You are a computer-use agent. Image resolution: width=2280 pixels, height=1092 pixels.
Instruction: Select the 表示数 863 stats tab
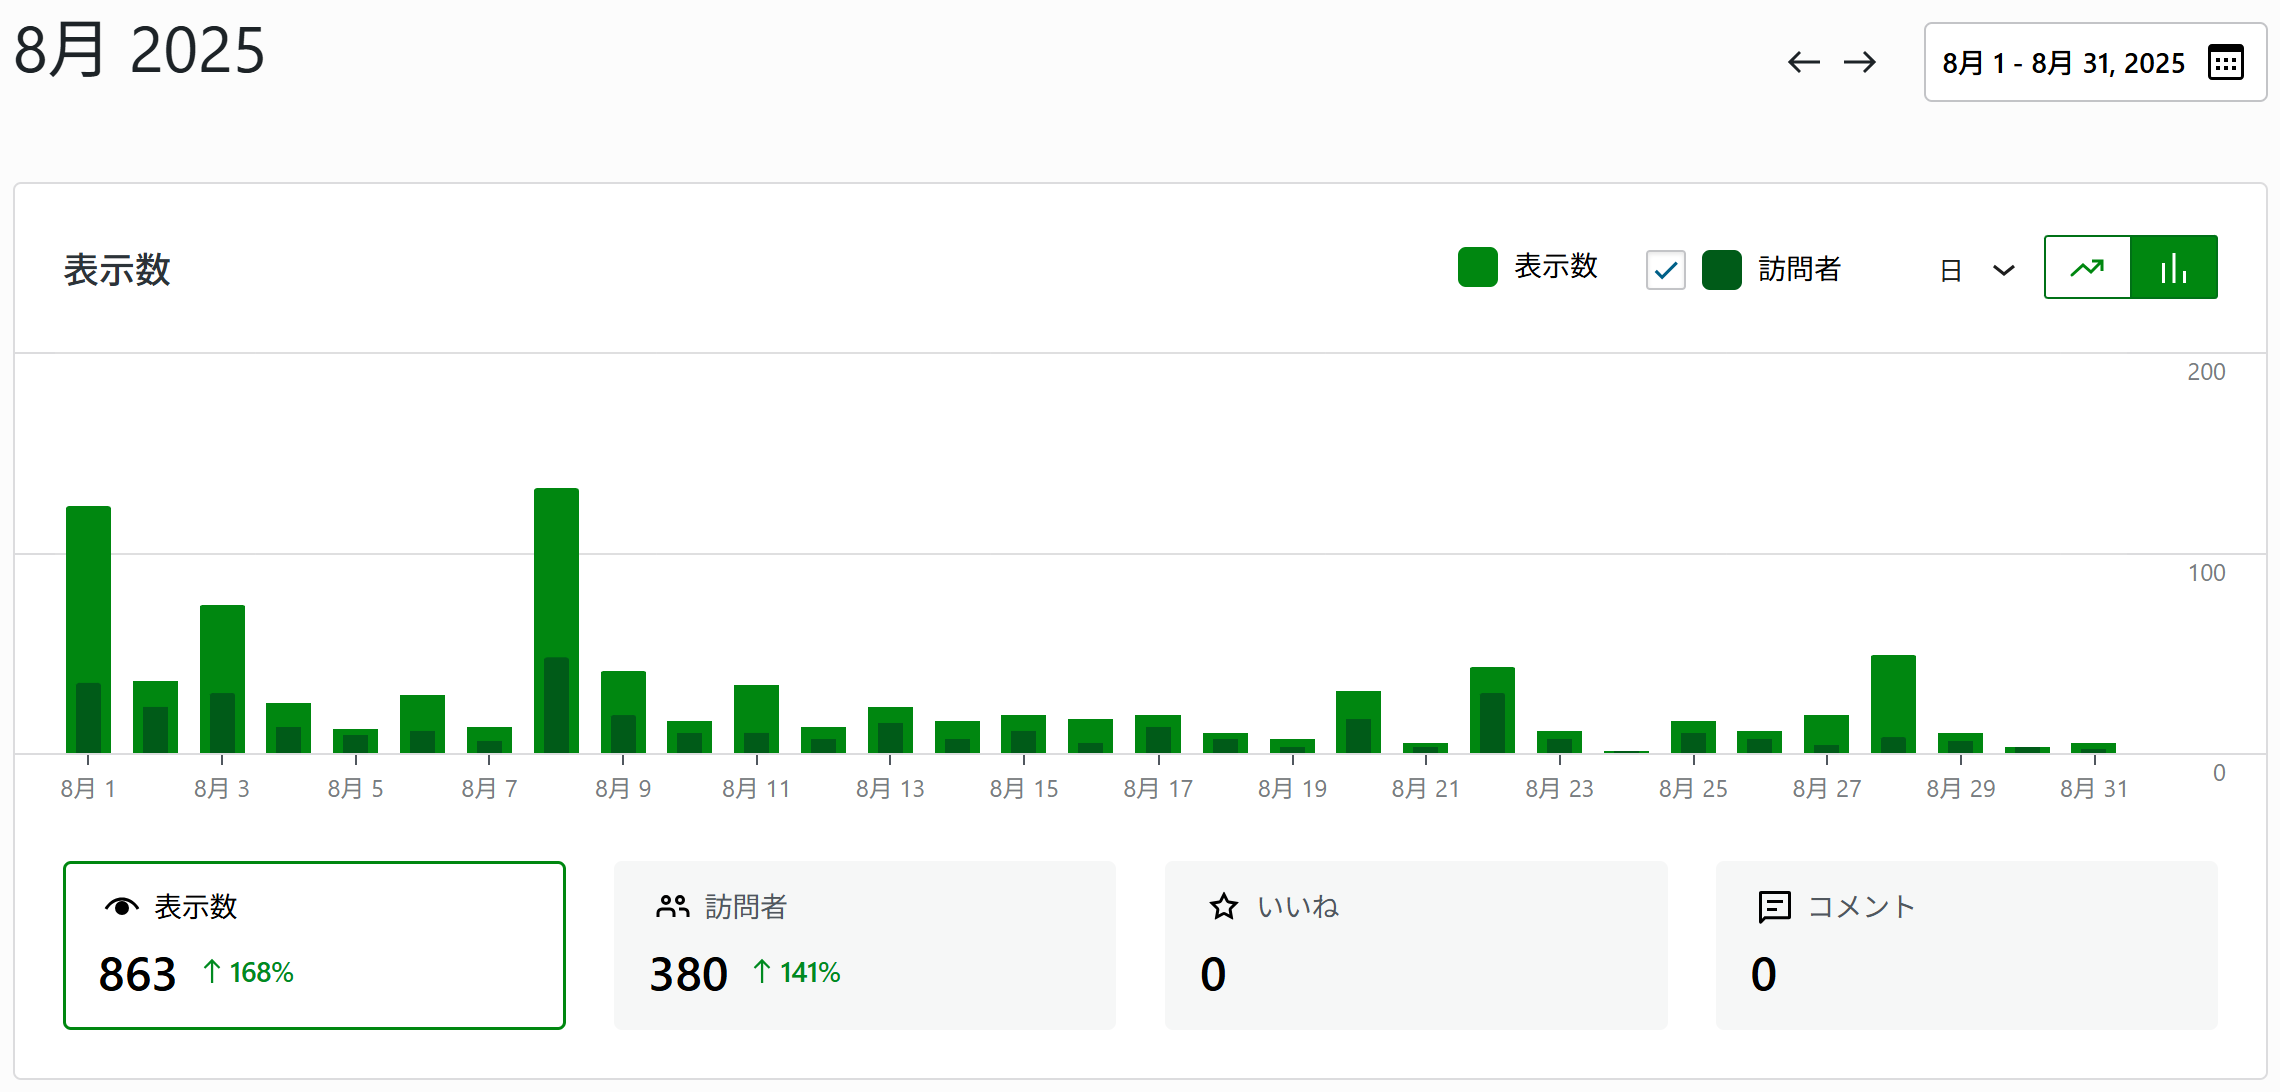pos(314,945)
